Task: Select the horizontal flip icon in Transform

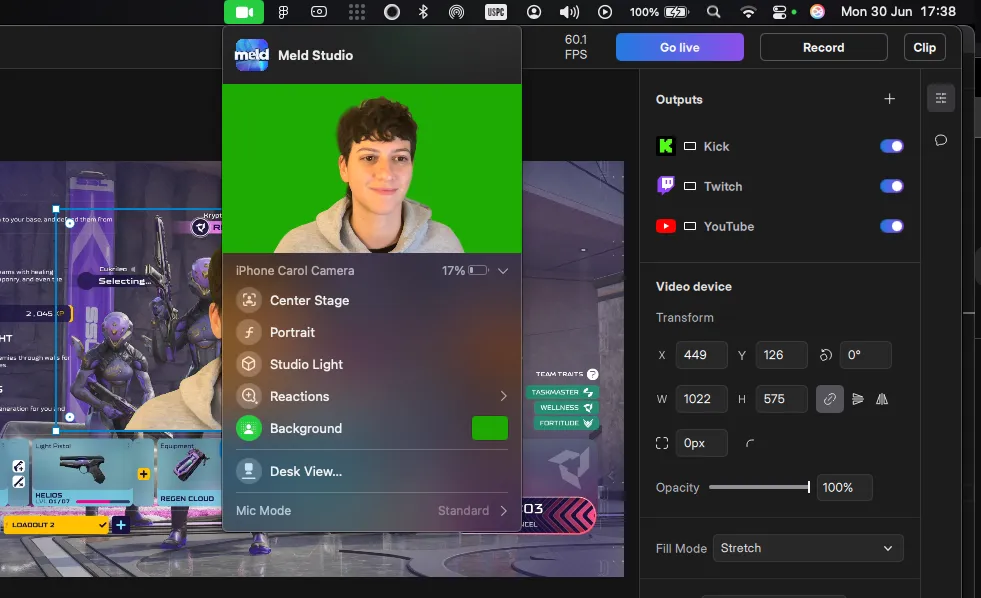Action: 881,399
